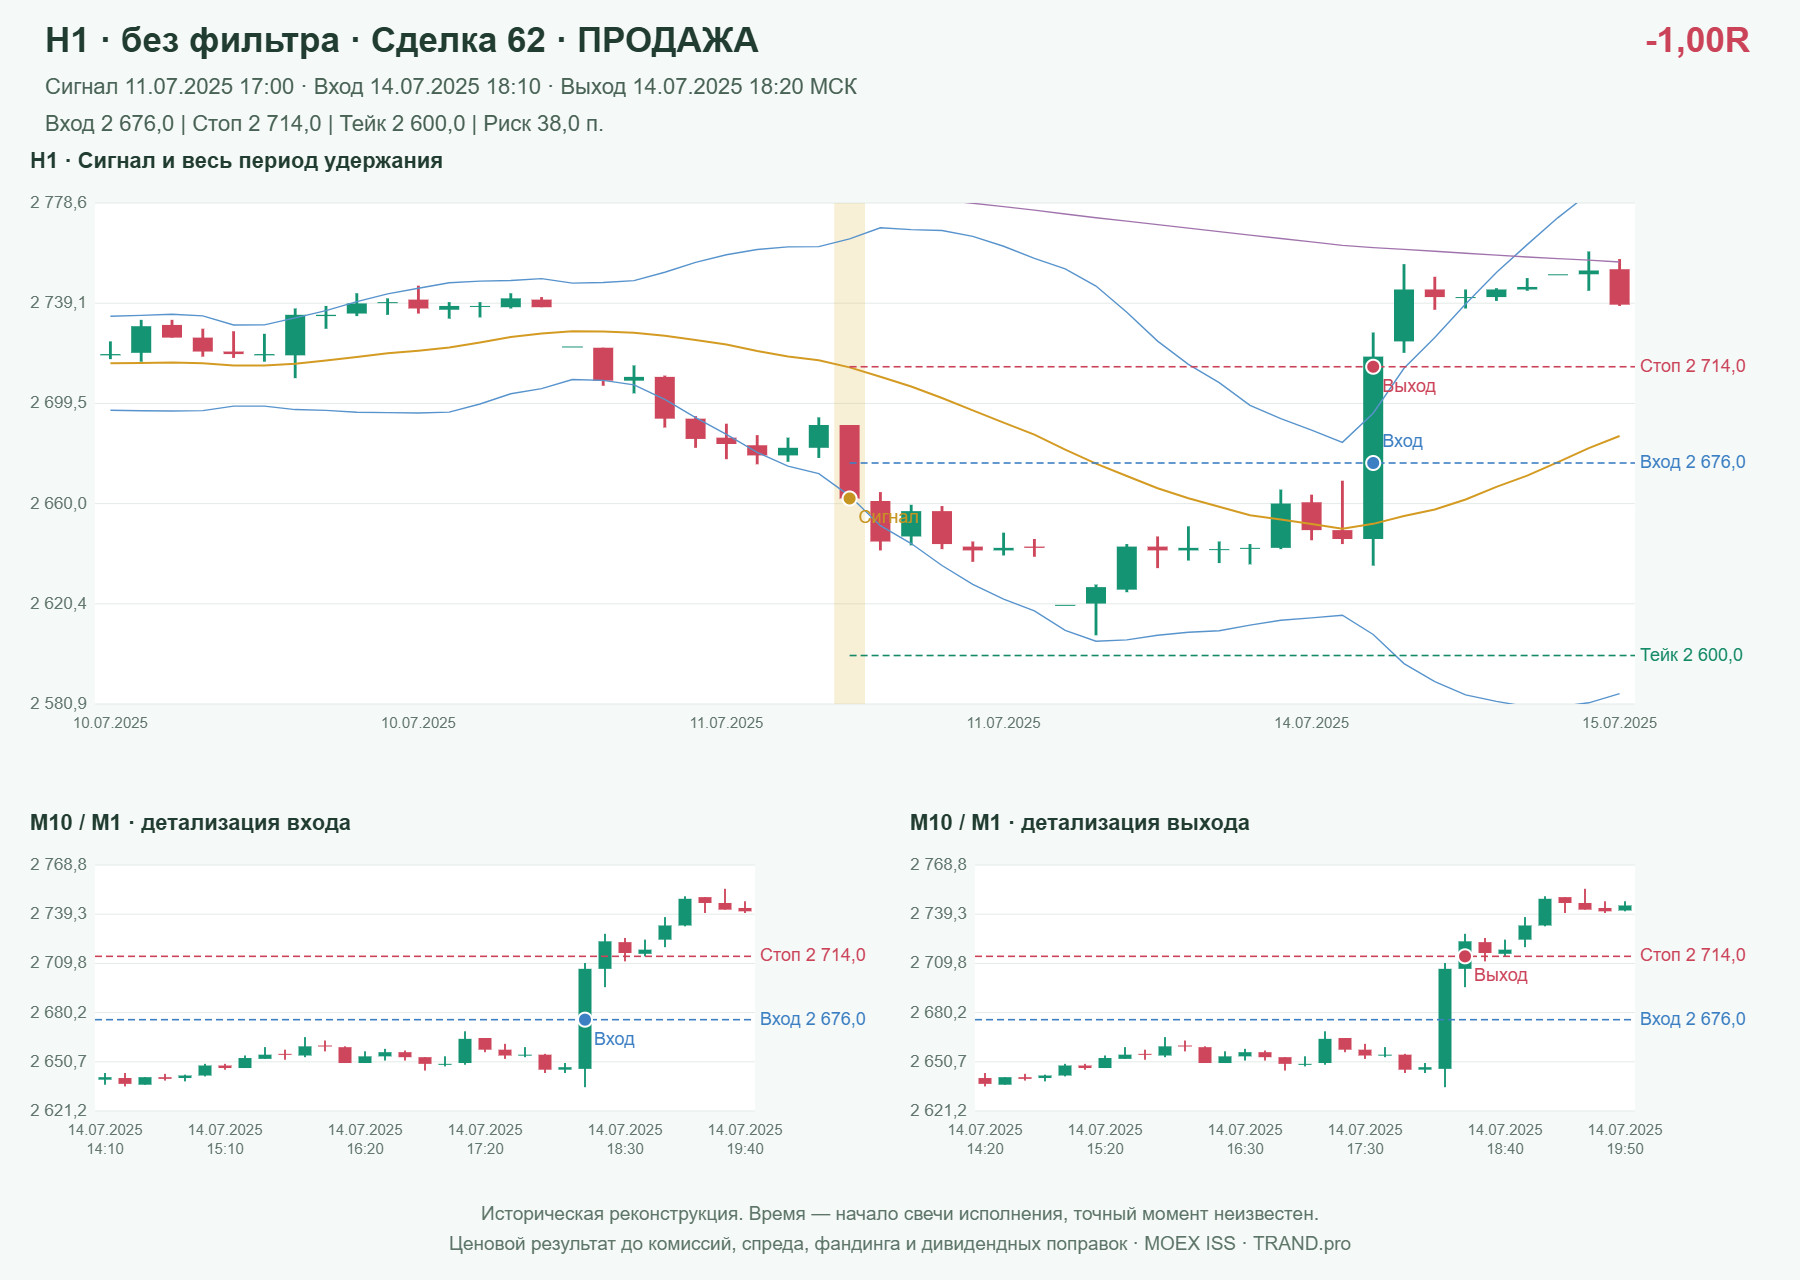Click y-axis value 2 768,8 in entry chart
Viewport: 1800px width, 1280px height.
(58, 864)
